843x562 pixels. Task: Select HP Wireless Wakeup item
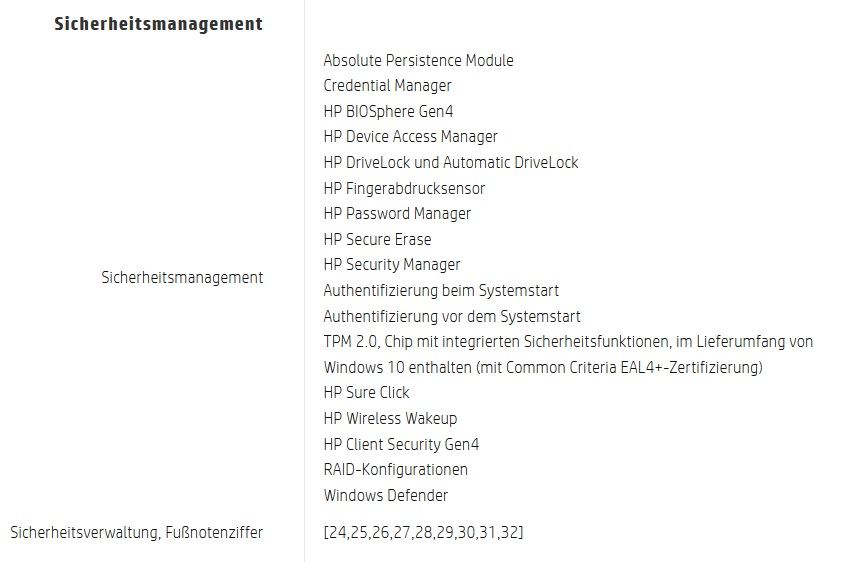(390, 418)
